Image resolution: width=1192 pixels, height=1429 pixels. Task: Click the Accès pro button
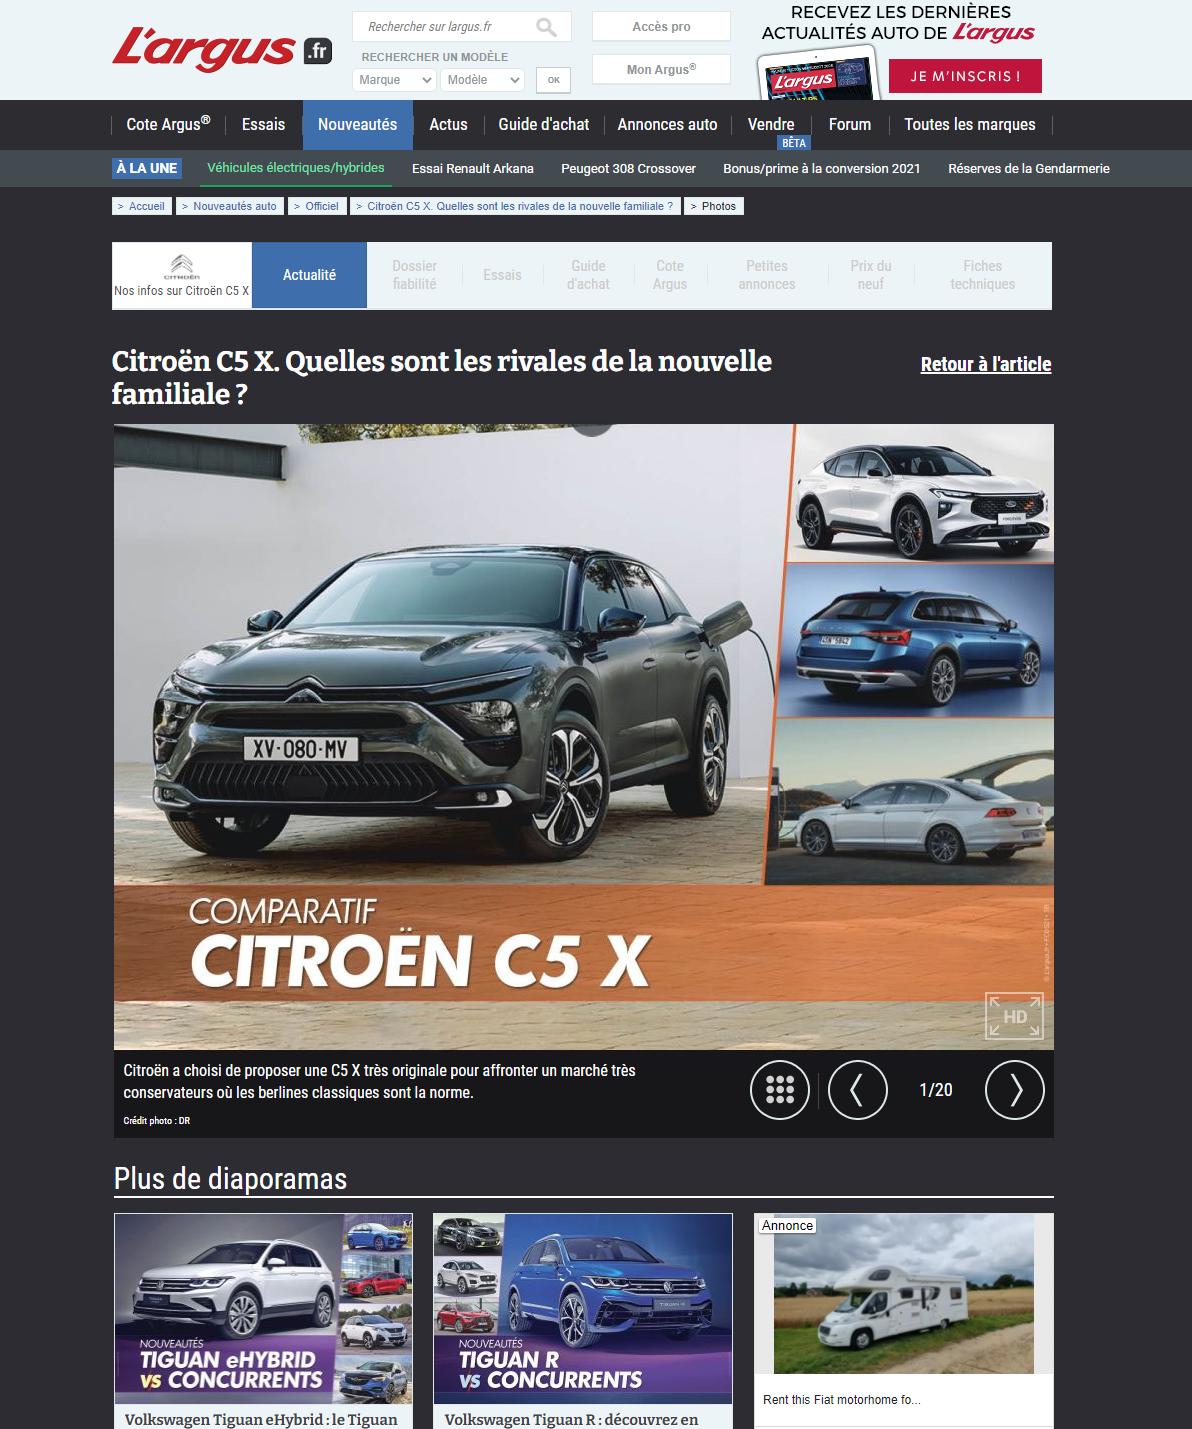(661, 27)
